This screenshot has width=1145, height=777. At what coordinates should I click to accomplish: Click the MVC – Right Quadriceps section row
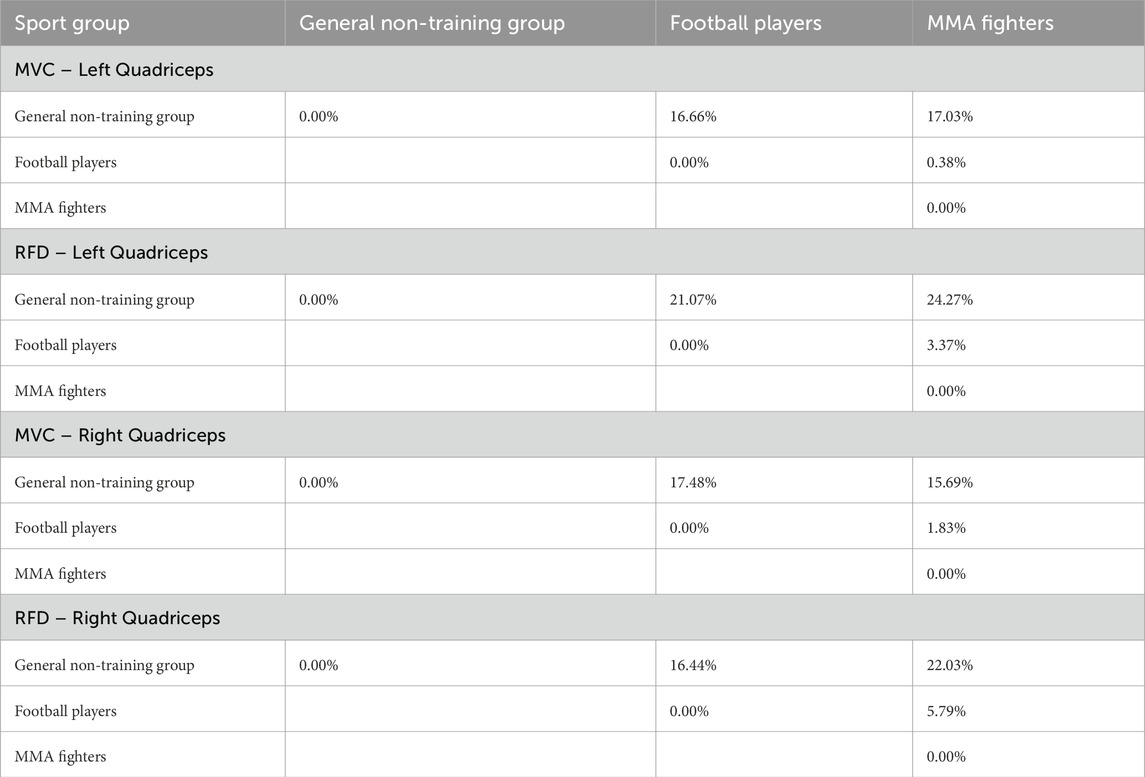click(572, 435)
